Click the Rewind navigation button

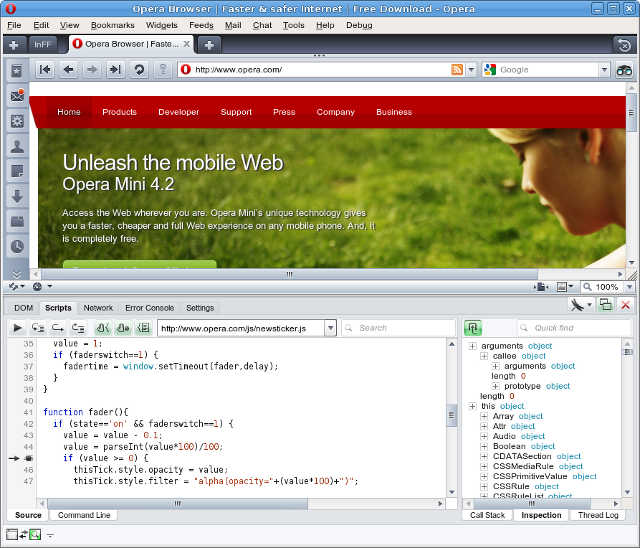(44, 70)
